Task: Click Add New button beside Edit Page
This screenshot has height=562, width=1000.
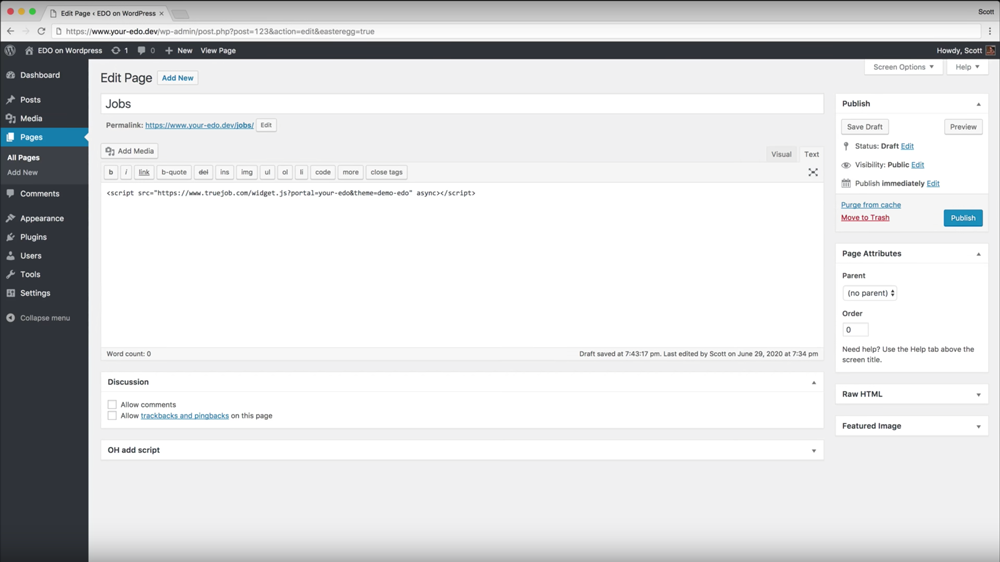Action: [177, 78]
